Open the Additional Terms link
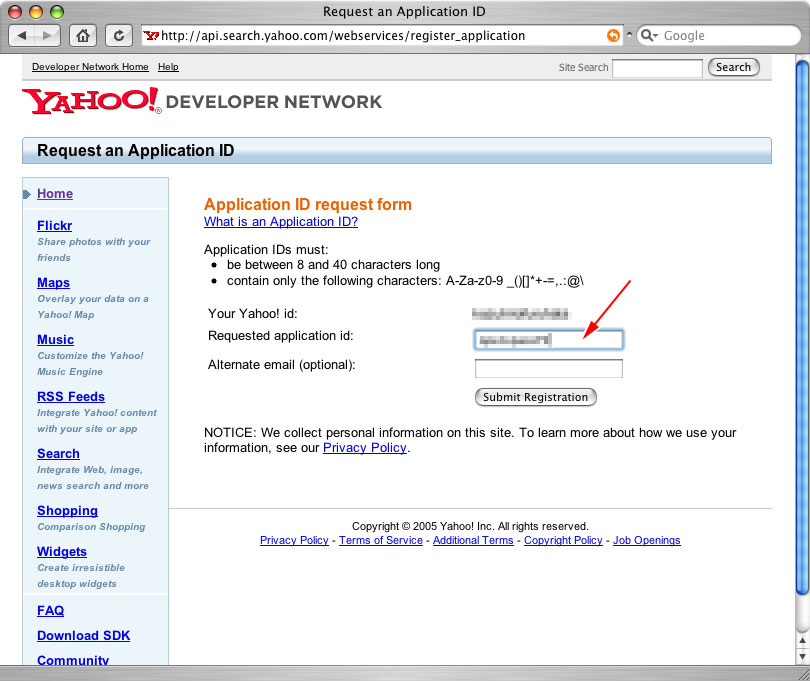The width and height of the screenshot is (810, 681). pyautogui.click(x=473, y=540)
